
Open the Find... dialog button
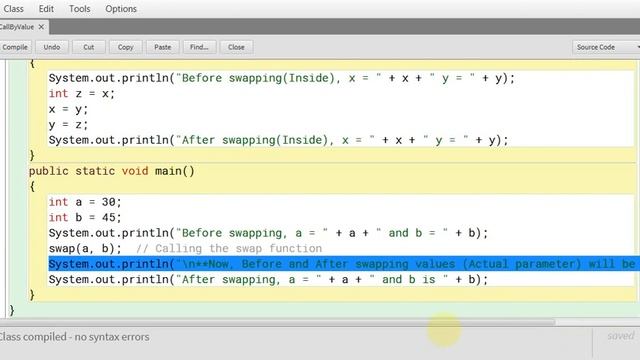point(199,47)
